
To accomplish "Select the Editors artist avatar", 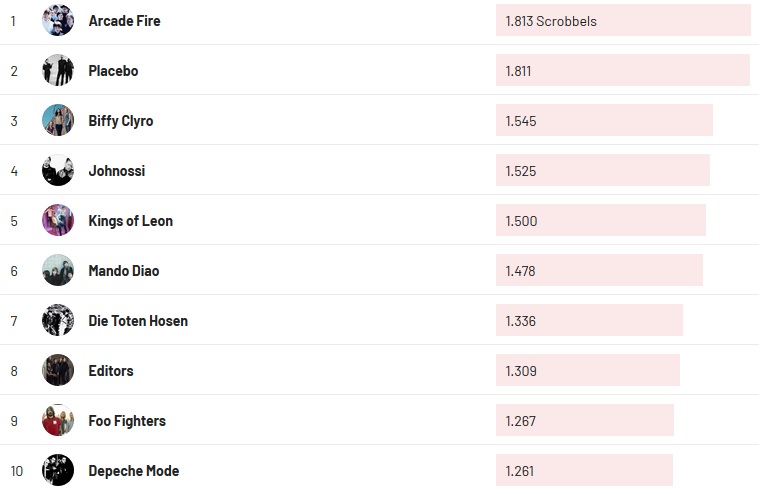I will [58, 370].
